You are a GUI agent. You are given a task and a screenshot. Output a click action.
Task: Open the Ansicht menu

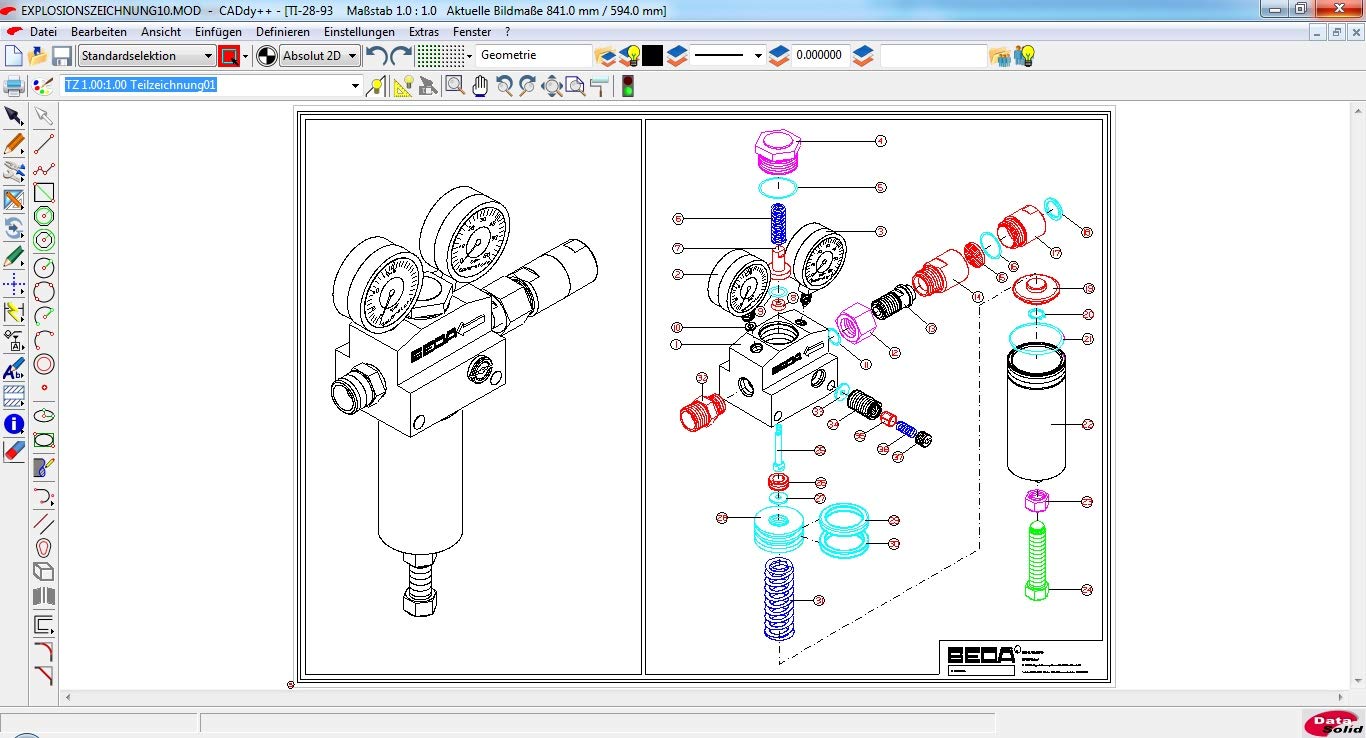(x=161, y=32)
